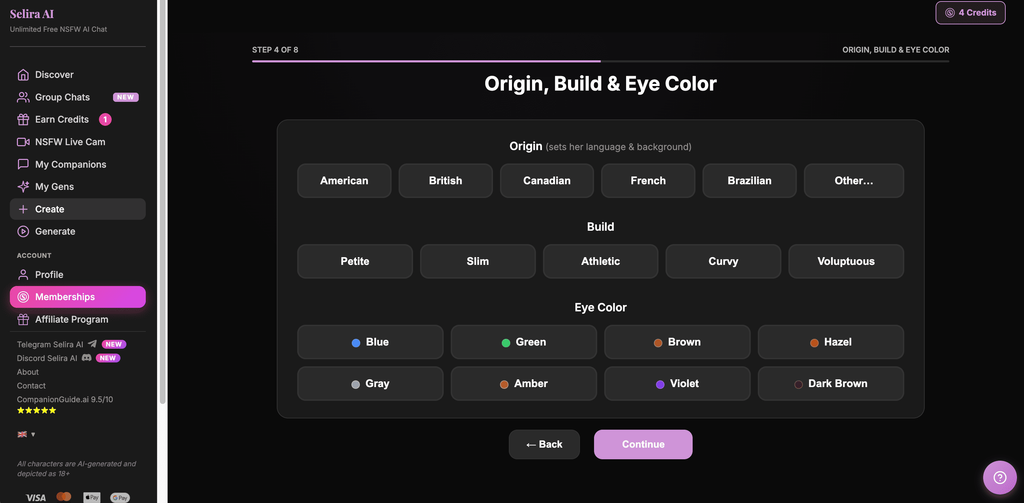
Task: Click the Mastercard payment icon
Action: click(64, 497)
